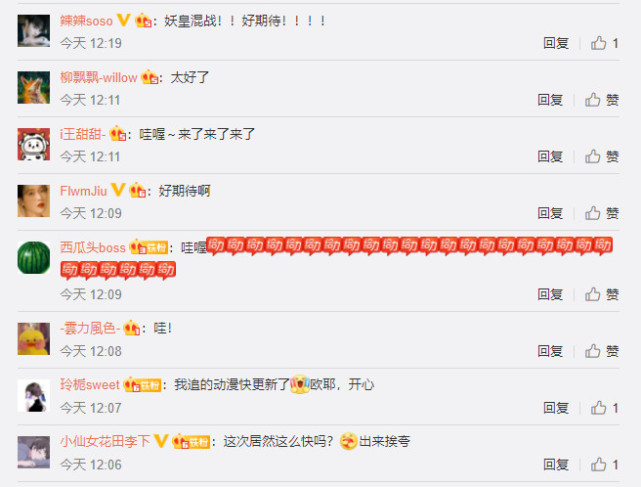Open the yellow duck avatar thumbnail

coord(34,339)
